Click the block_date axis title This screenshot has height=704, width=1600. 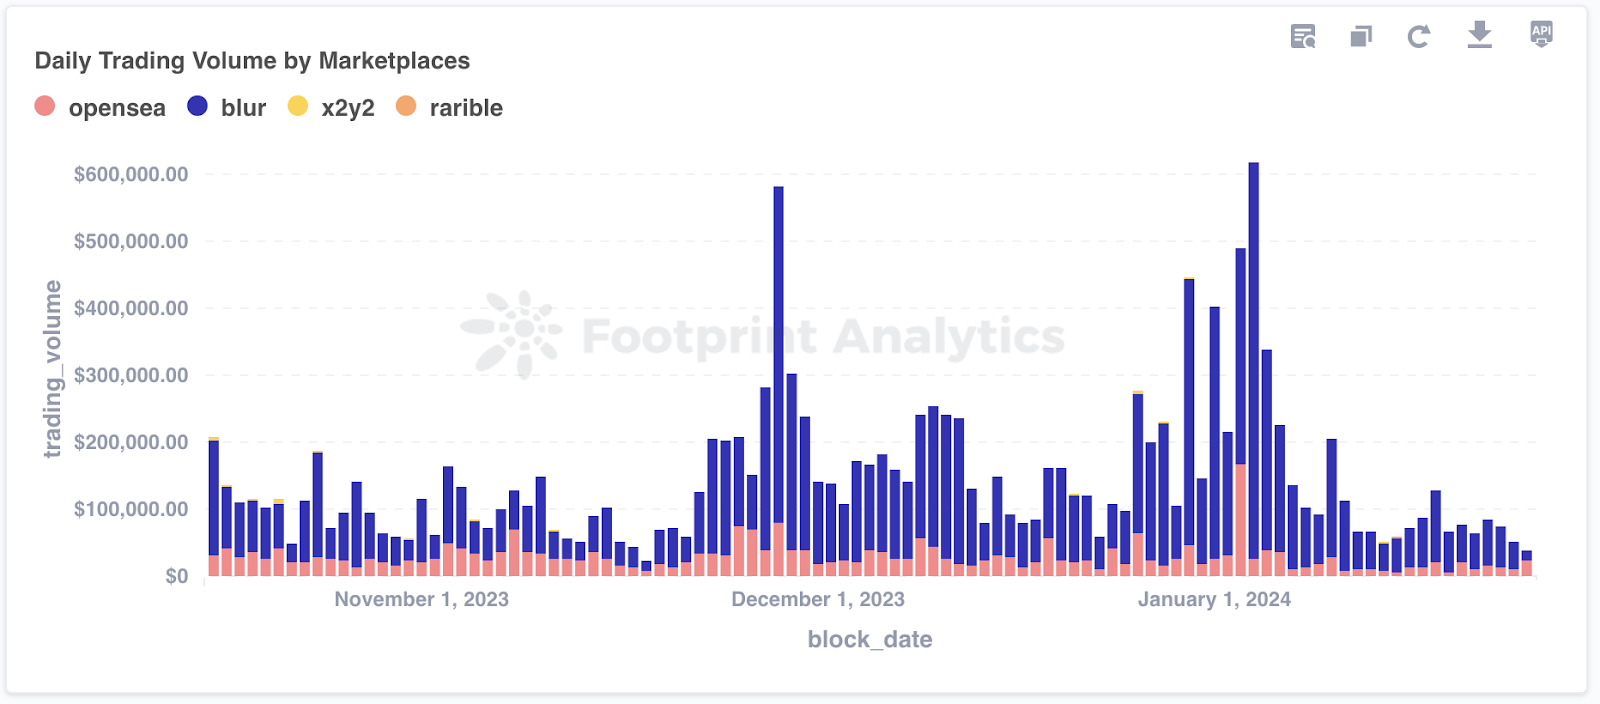(870, 639)
